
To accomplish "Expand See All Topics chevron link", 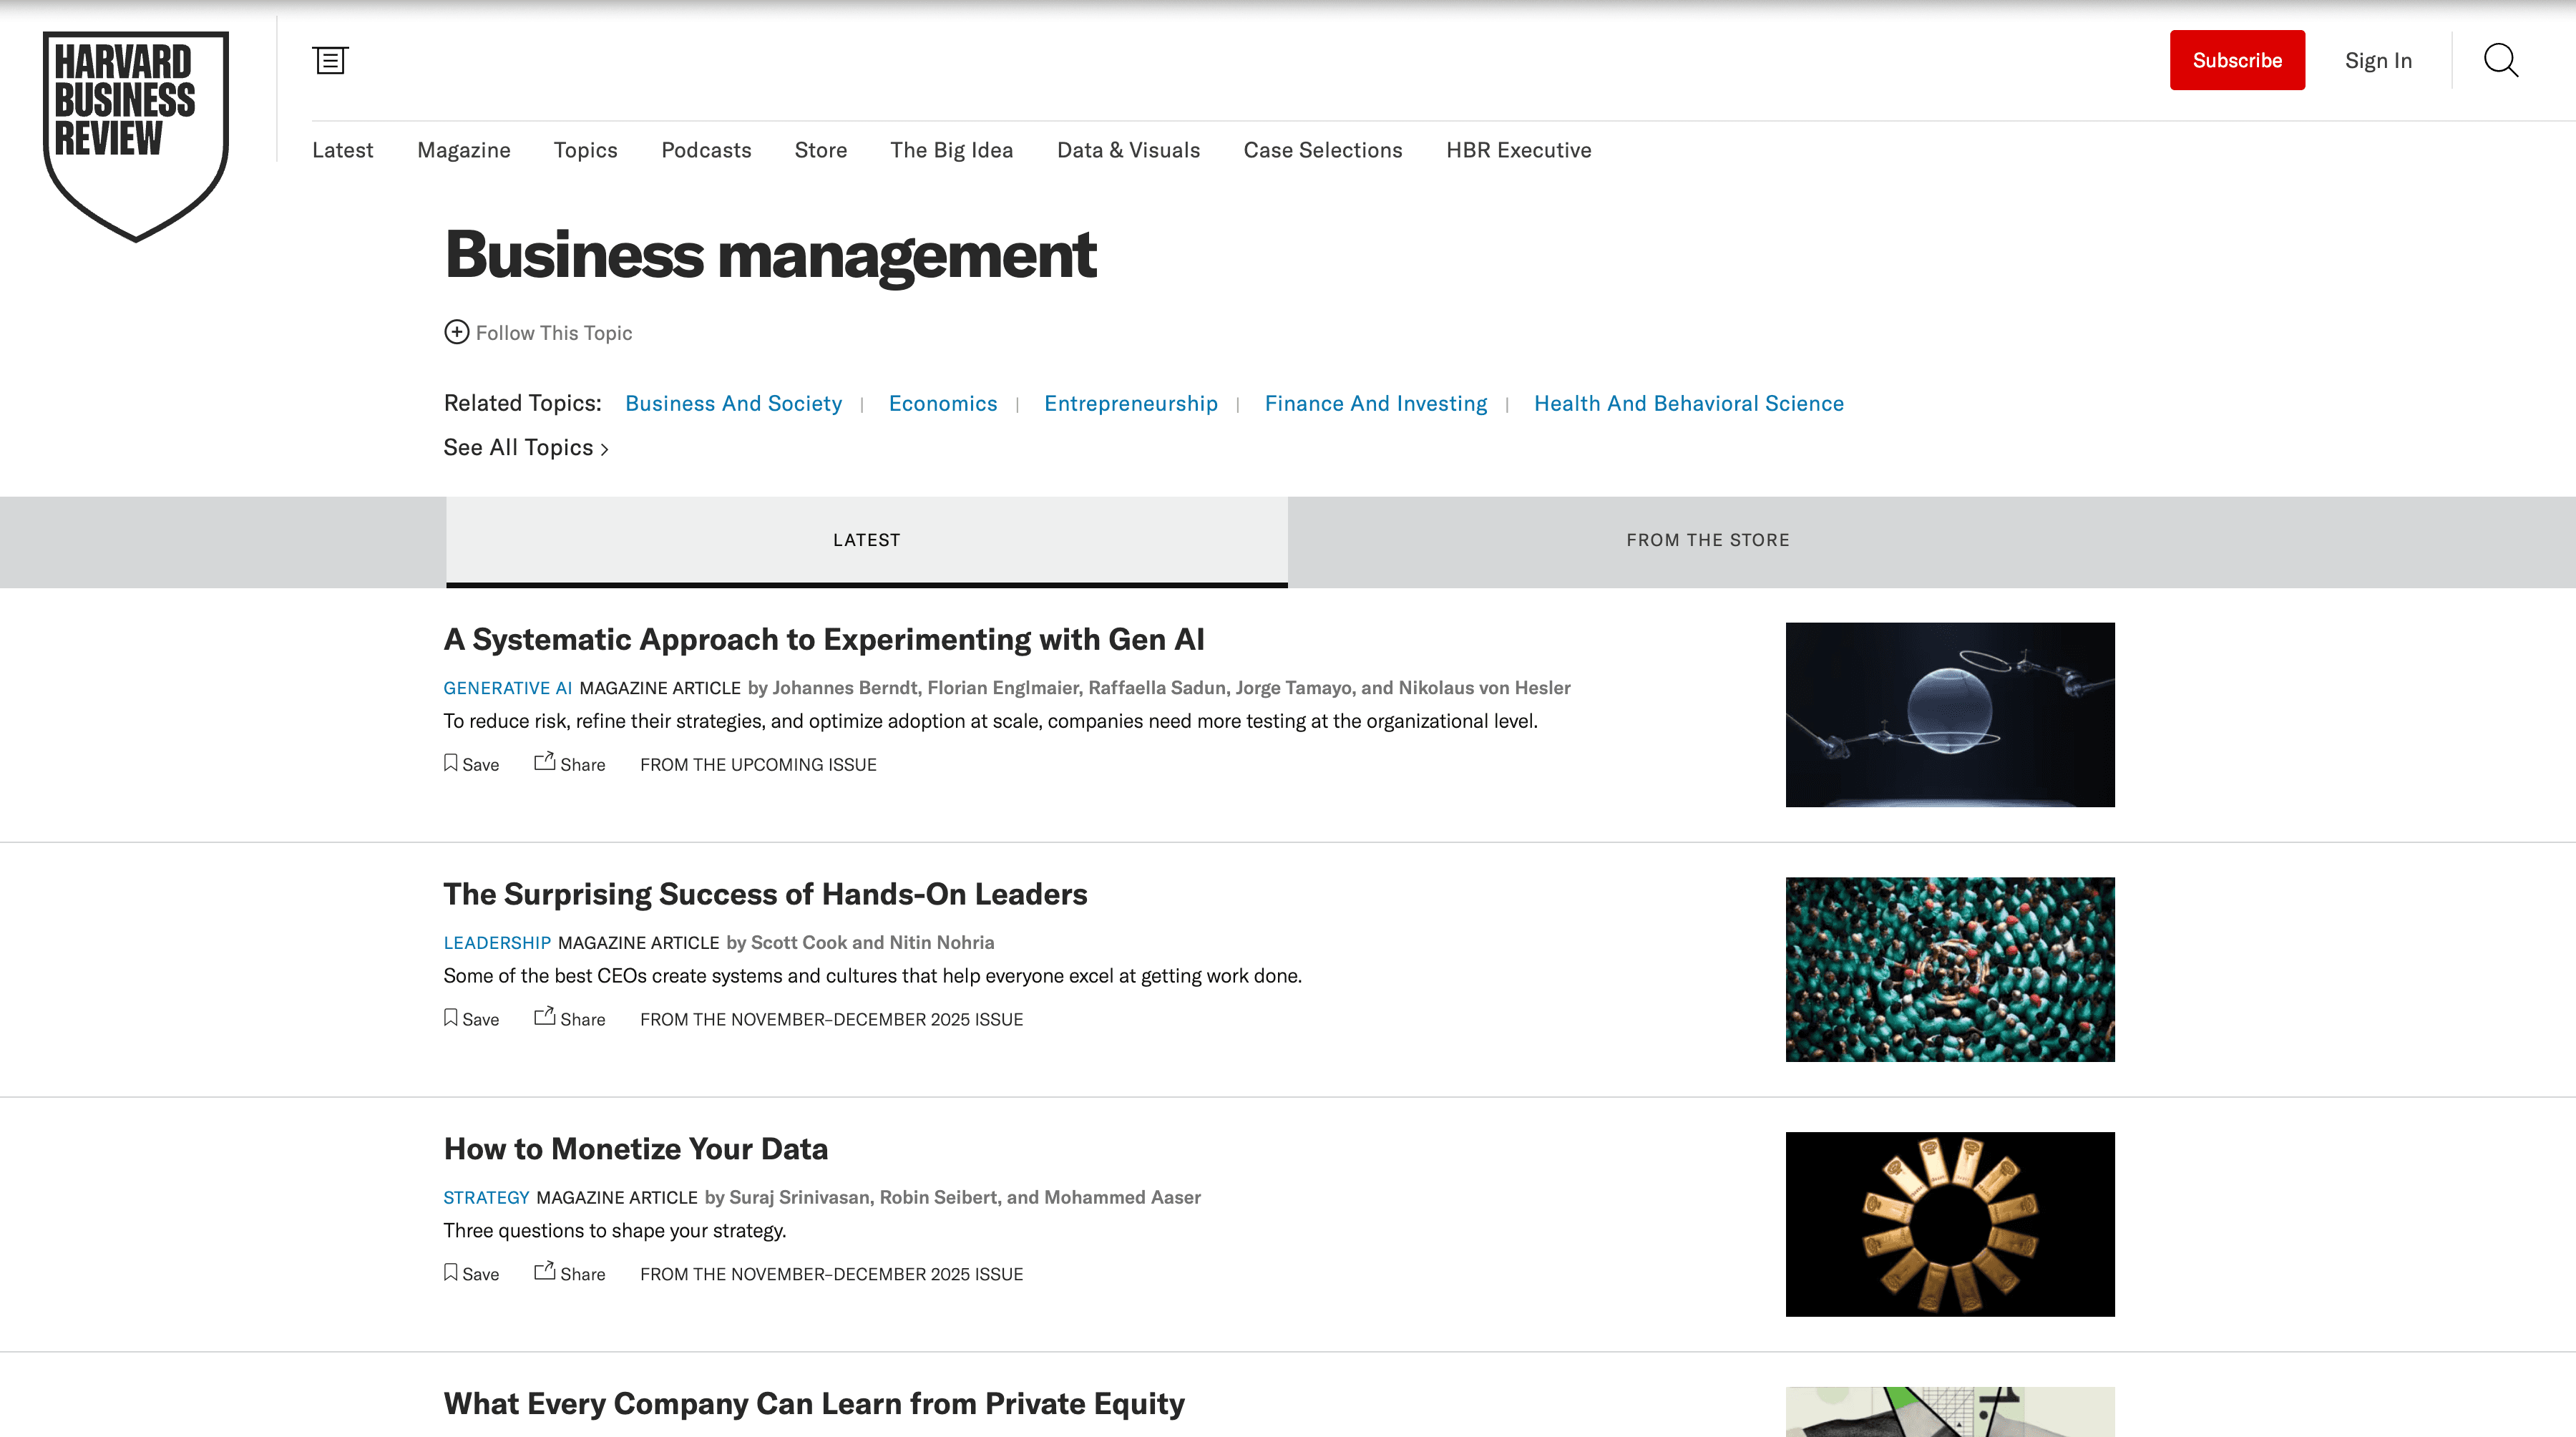I will tap(526, 448).
